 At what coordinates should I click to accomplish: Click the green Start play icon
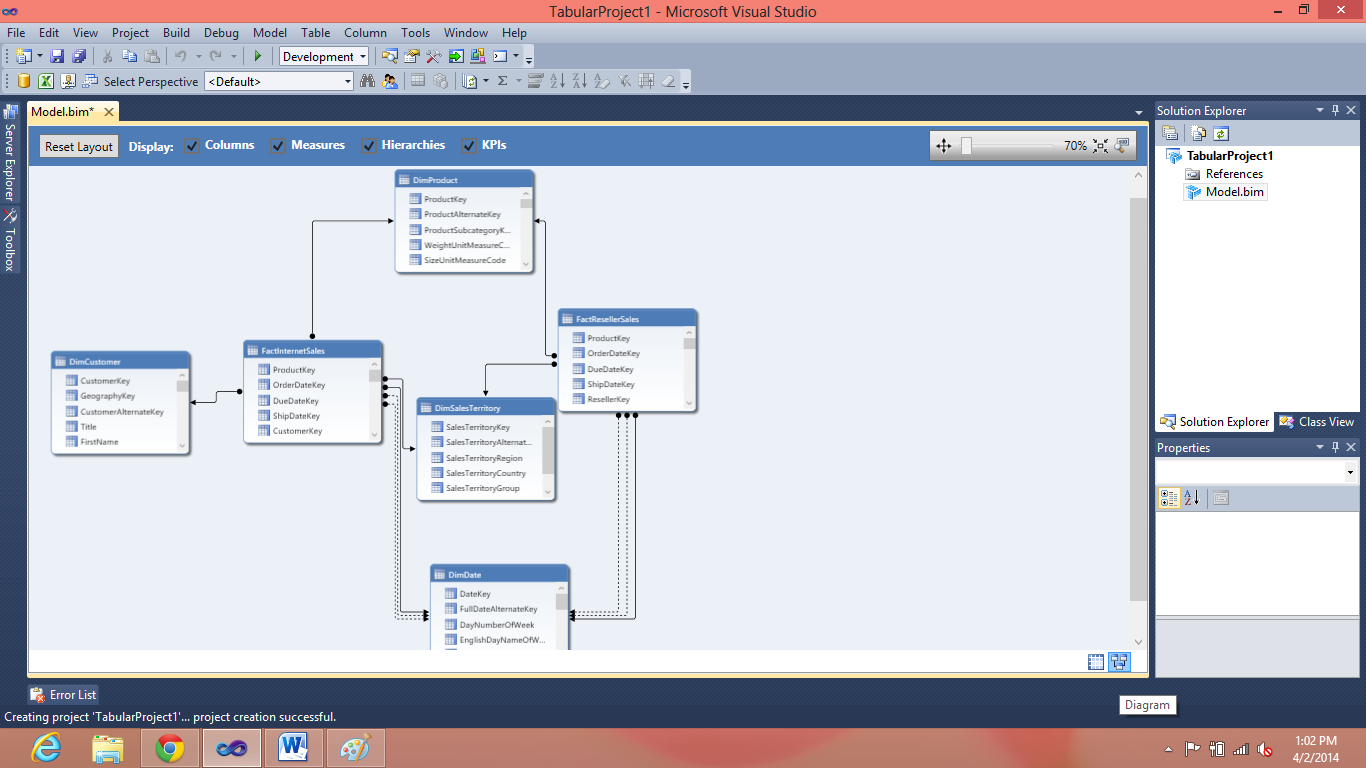[257, 57]
